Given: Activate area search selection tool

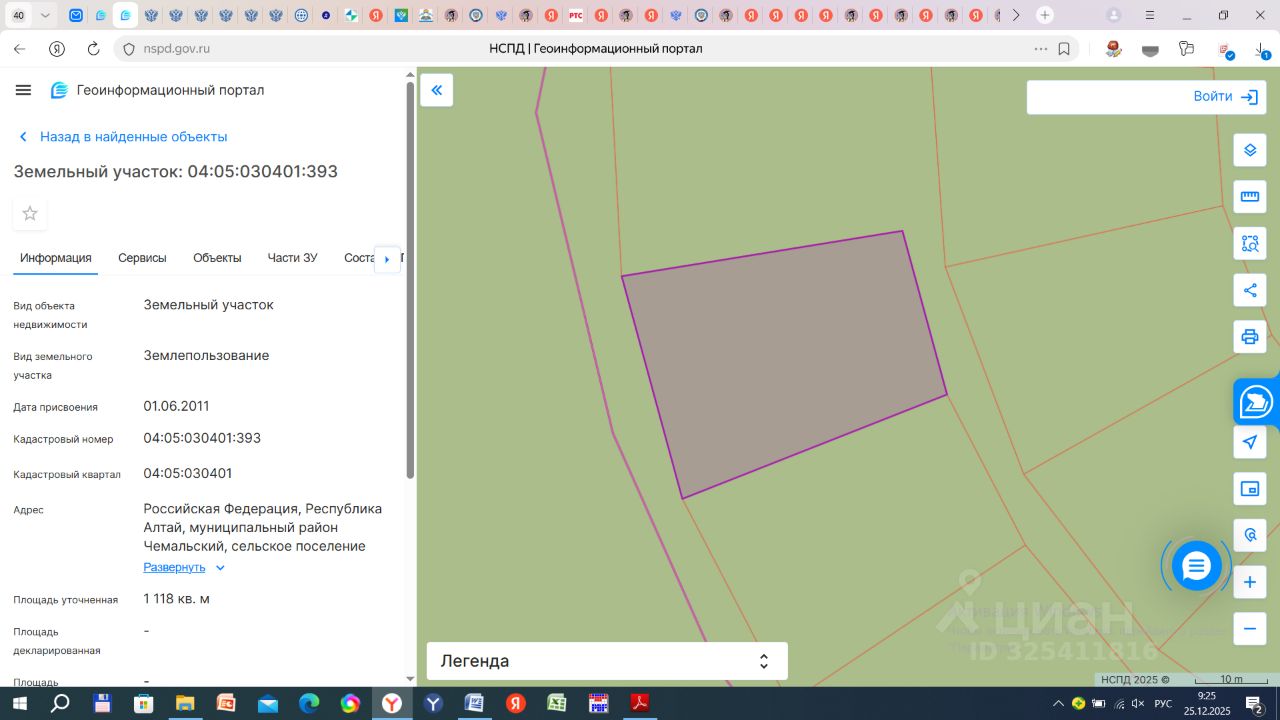Looking at the screenshot, I should click(1250, 243).
